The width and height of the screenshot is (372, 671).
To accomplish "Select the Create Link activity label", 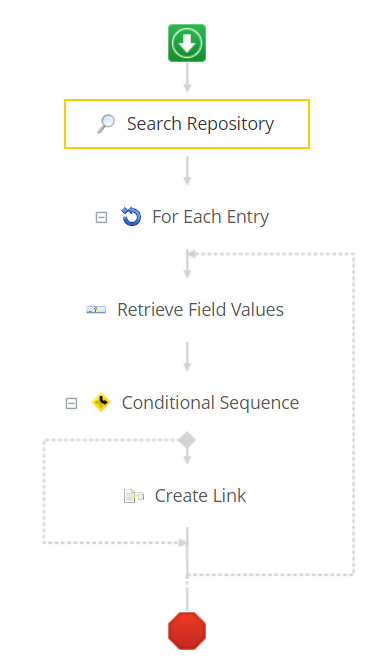I will pos(200,496).
